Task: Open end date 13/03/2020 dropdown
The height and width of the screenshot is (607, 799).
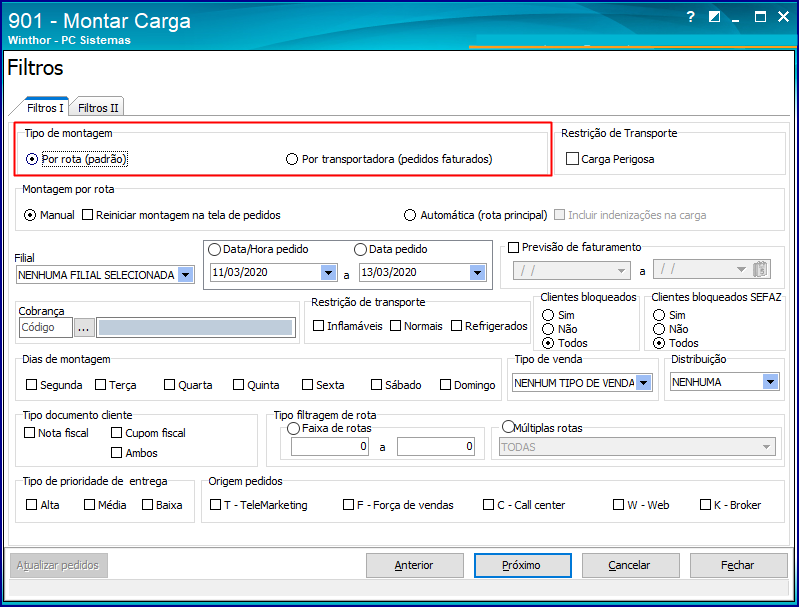Action: (477, 272)
